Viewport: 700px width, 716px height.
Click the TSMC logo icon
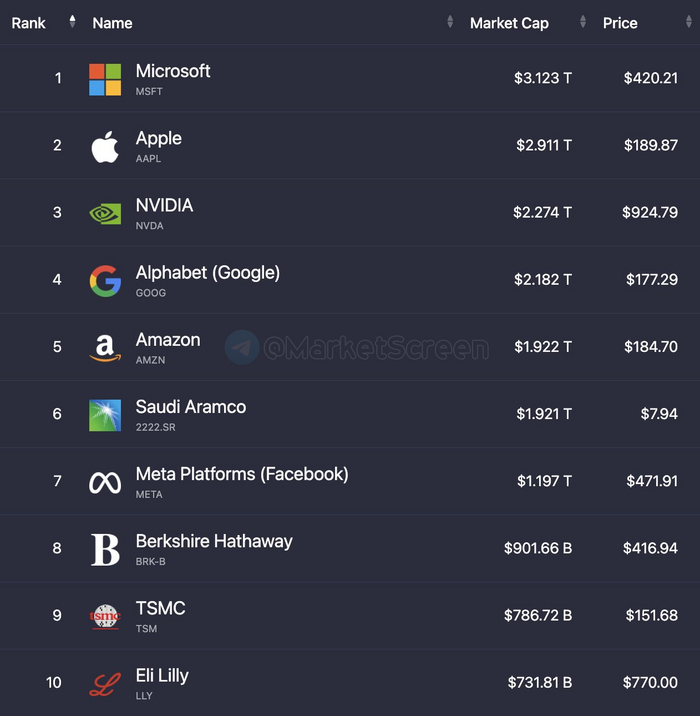(x=105, y=617)
